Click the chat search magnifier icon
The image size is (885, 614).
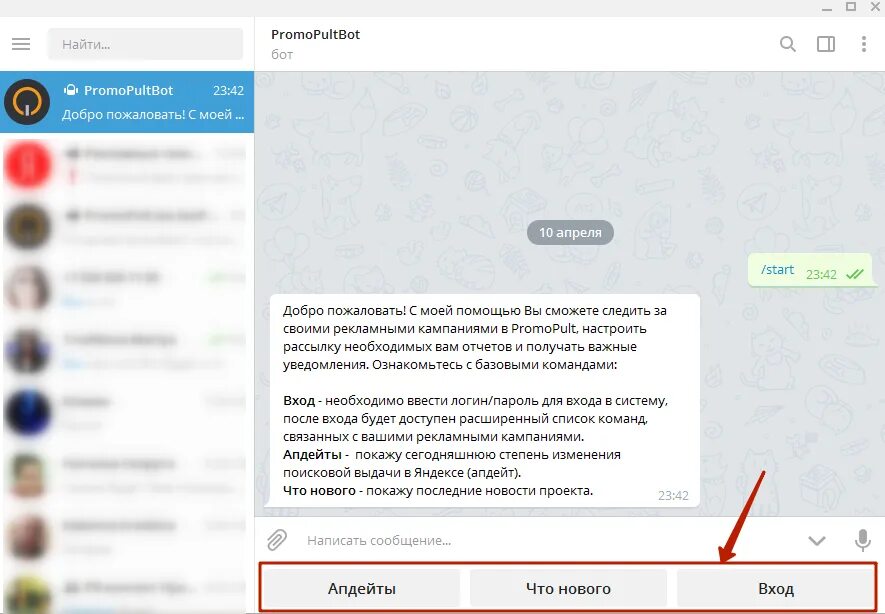(x=788, y=44)
